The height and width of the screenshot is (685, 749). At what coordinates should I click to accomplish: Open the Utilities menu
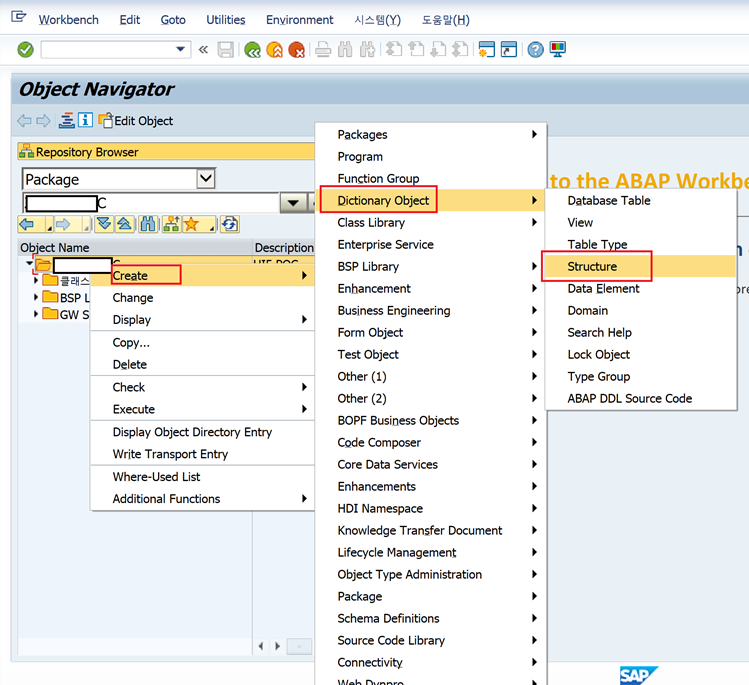click(x=226, y=20)
